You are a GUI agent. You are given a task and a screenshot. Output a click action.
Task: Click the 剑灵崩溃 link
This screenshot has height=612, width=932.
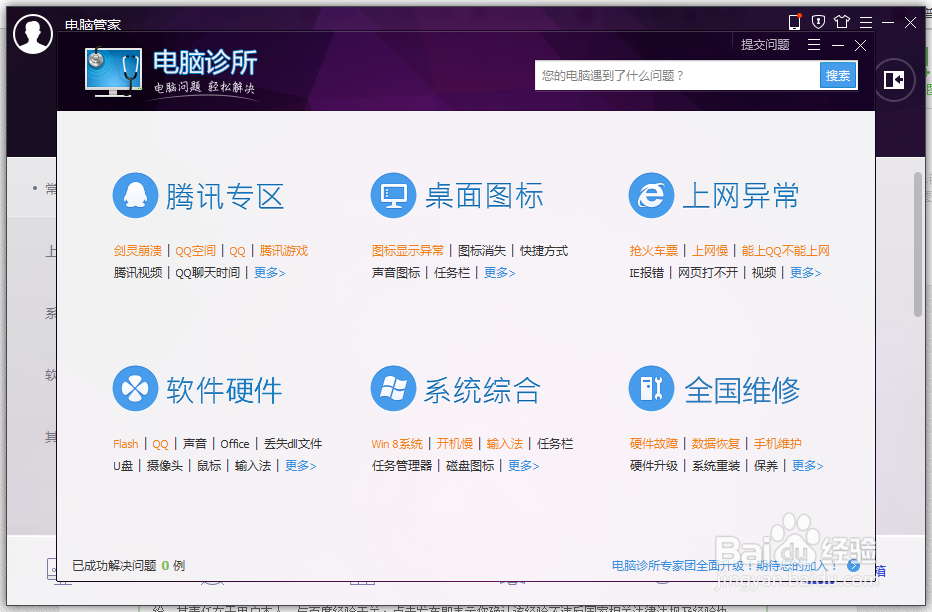138,251
